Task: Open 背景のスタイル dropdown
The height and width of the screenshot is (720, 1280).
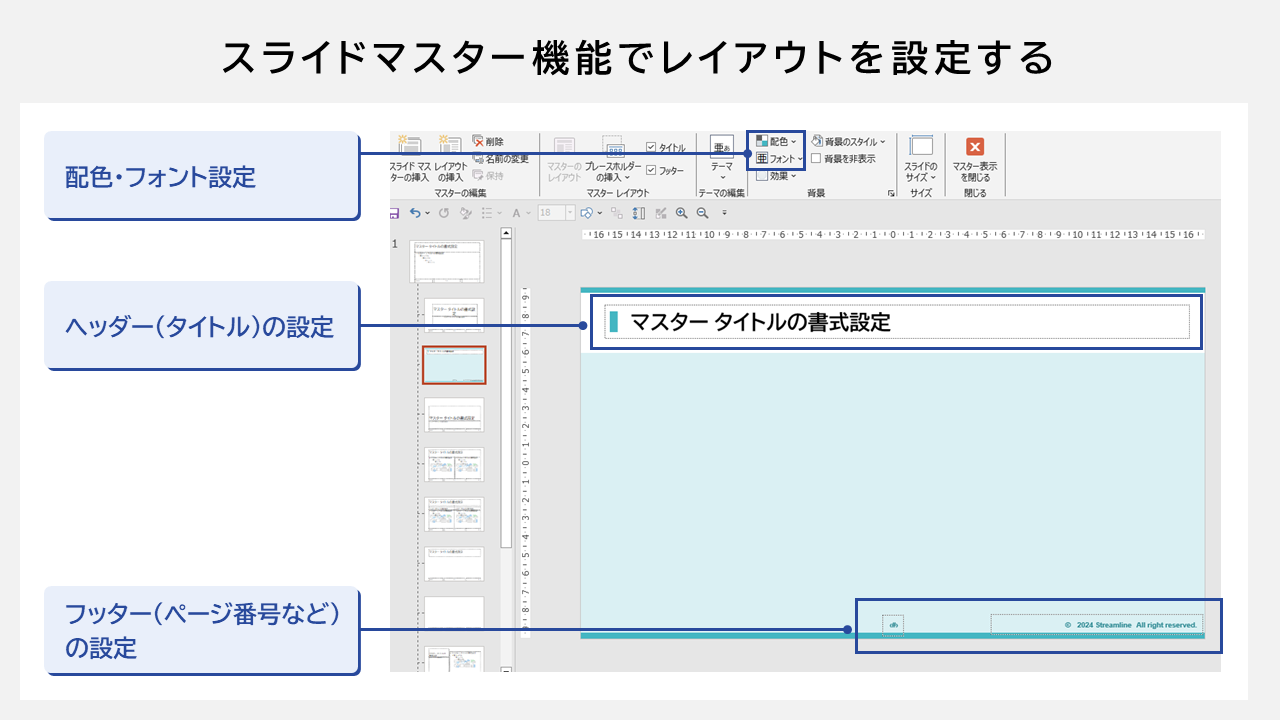Action: click(849, 141)
